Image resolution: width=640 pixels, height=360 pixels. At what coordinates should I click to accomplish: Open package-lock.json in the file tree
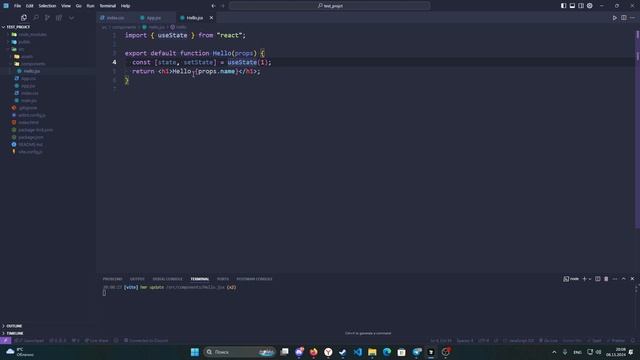(48, 130)
